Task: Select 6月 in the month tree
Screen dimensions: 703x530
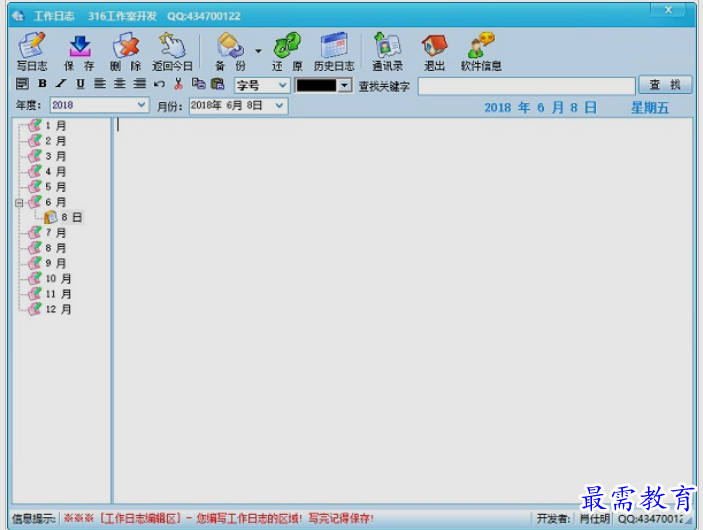Action: [56, 202]
